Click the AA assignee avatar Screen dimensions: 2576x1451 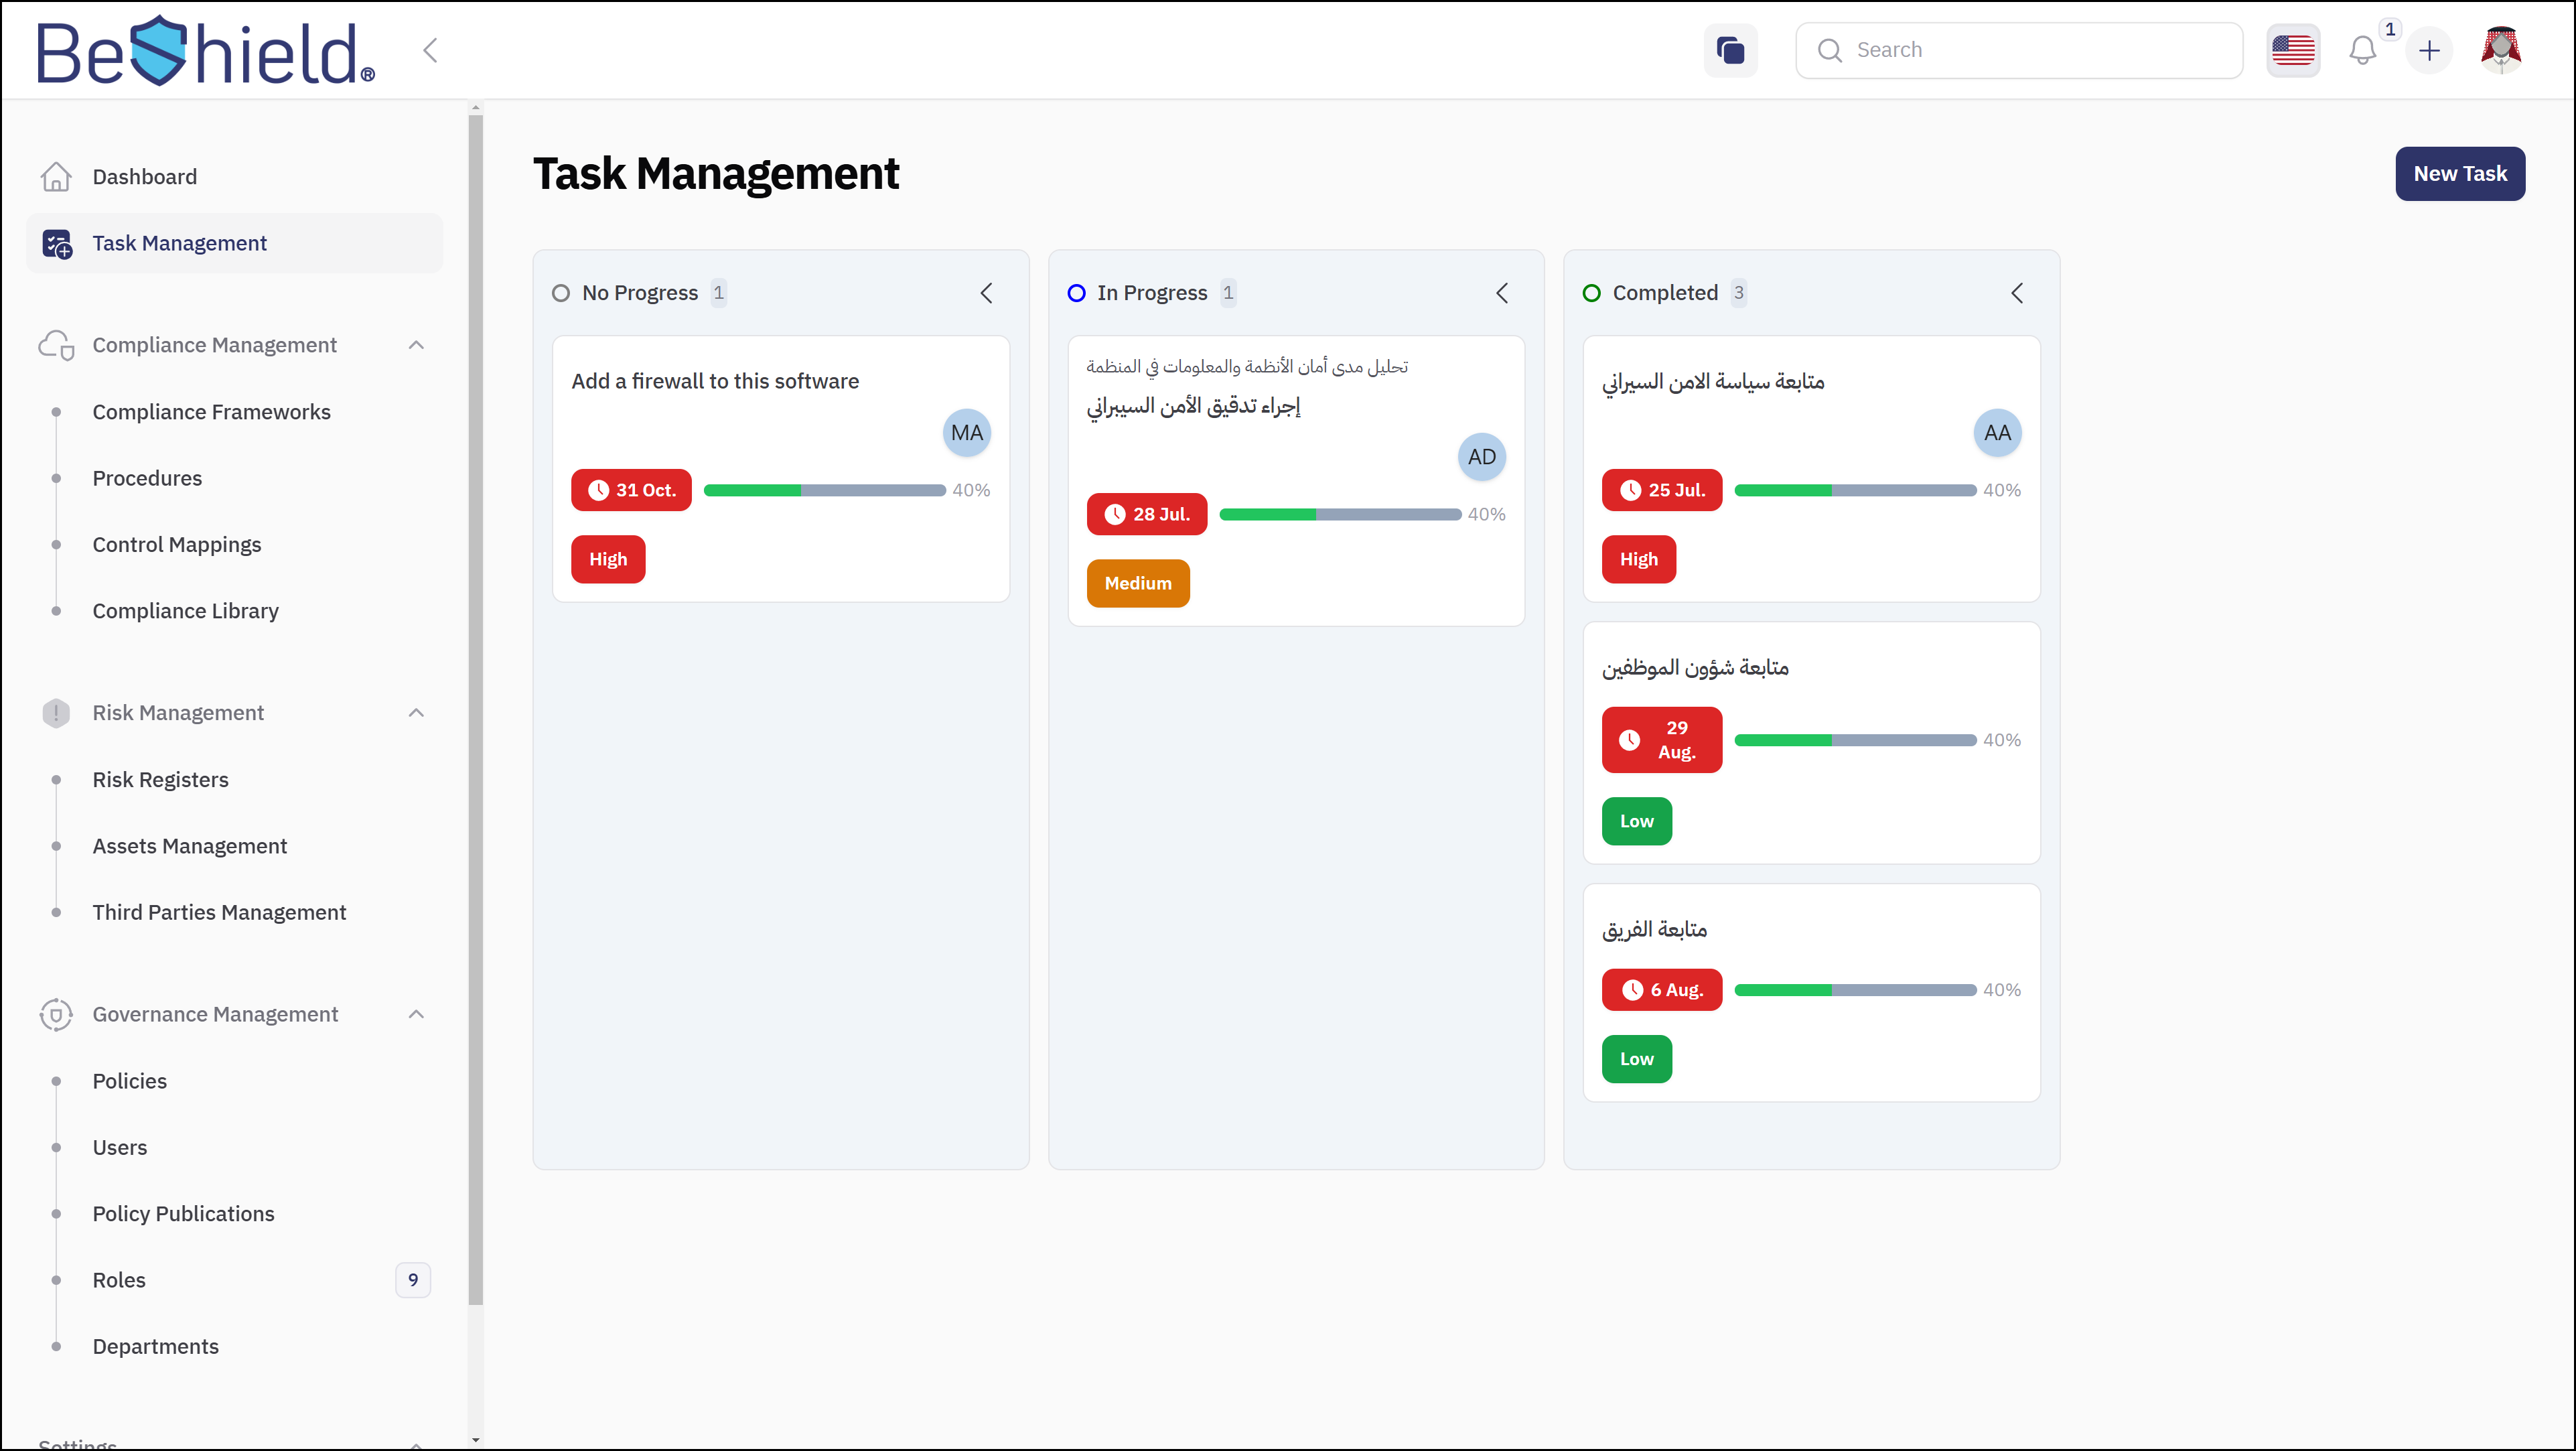pyautogui.click(x=1997, y=433)
